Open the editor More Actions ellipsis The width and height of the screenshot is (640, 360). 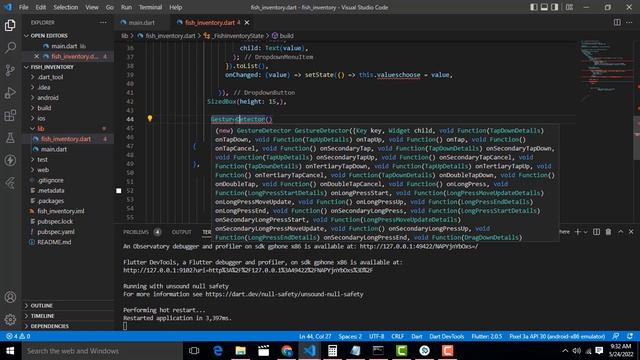(x=629, y=22)
